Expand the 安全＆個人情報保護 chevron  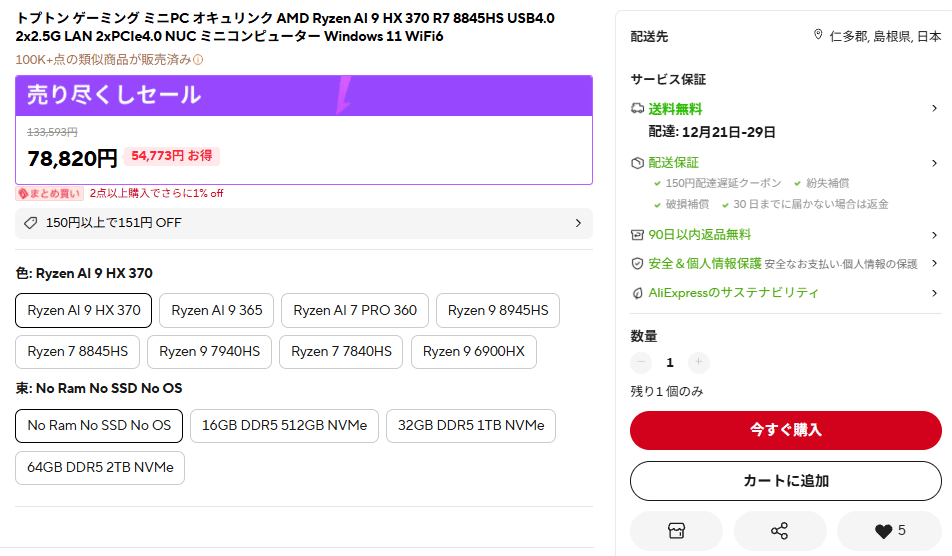click(x=934, y=263)
